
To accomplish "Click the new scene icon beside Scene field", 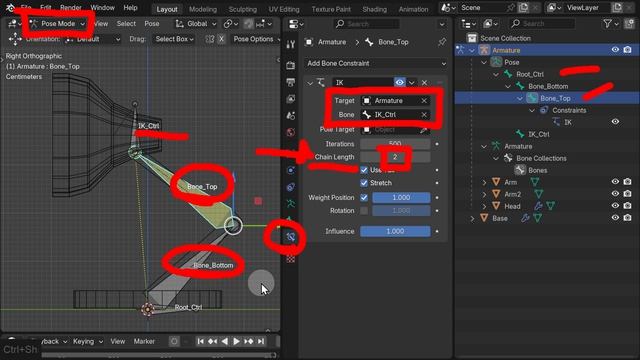I will click(x=523, y=7).
